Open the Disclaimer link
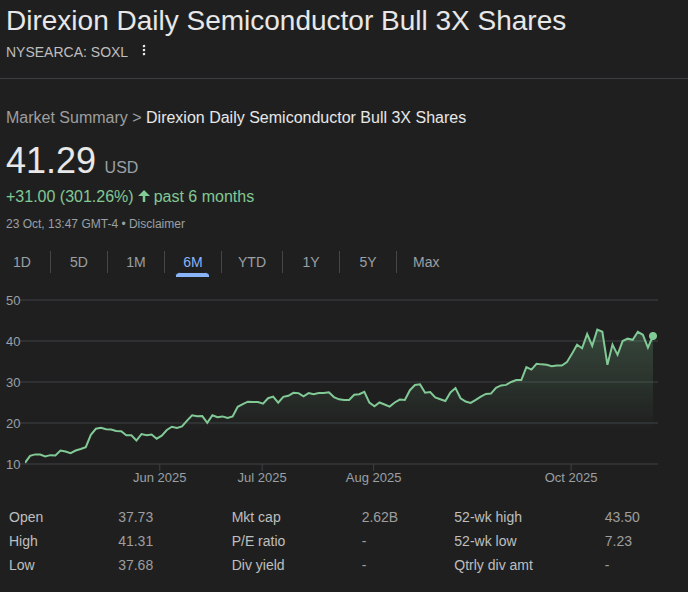This screenshot has height=592, width=688. pos(157,224)
